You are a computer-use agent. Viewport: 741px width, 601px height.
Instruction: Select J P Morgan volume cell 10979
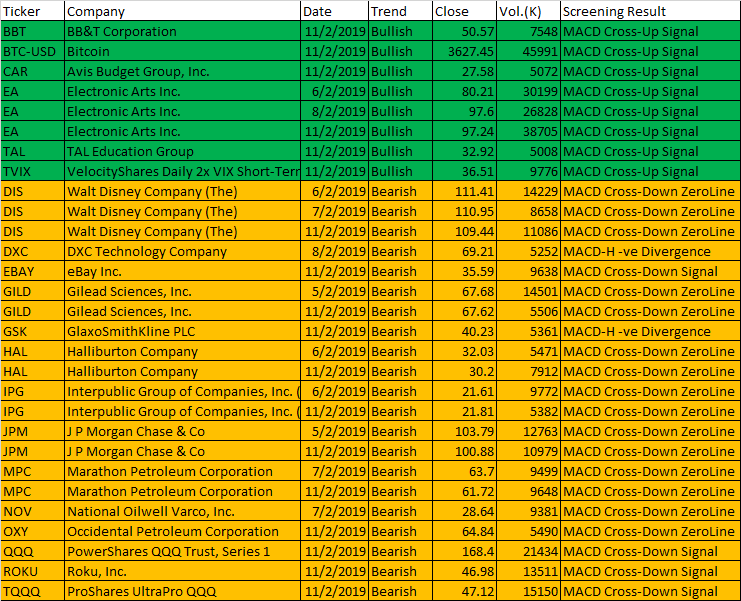coord(529,451)
